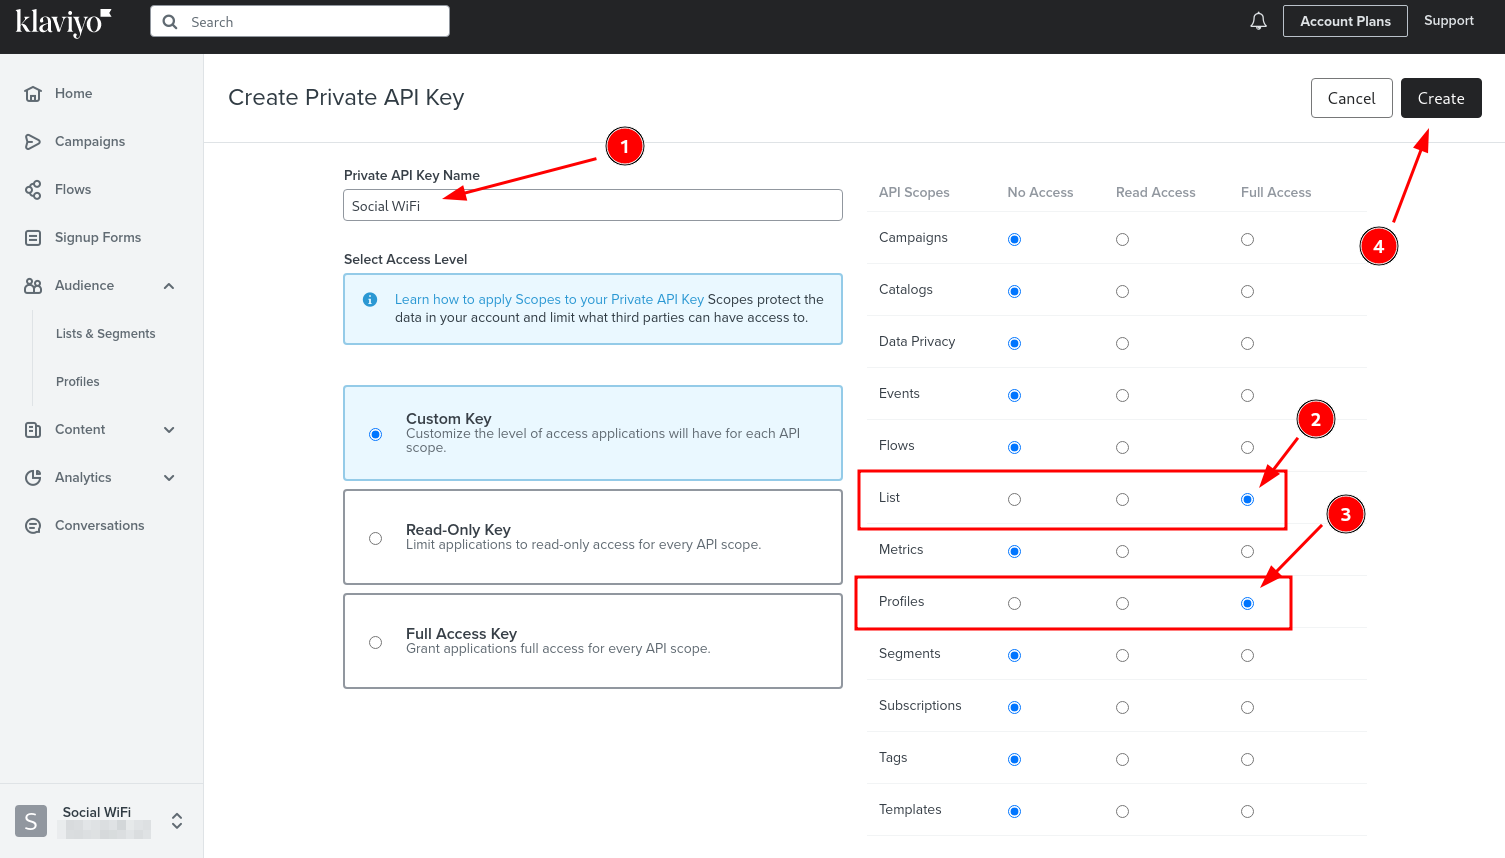Viewport: 1505px width, 858px height.
Task: Click the Analytics pie chart icon
Action: coord(33,477)
